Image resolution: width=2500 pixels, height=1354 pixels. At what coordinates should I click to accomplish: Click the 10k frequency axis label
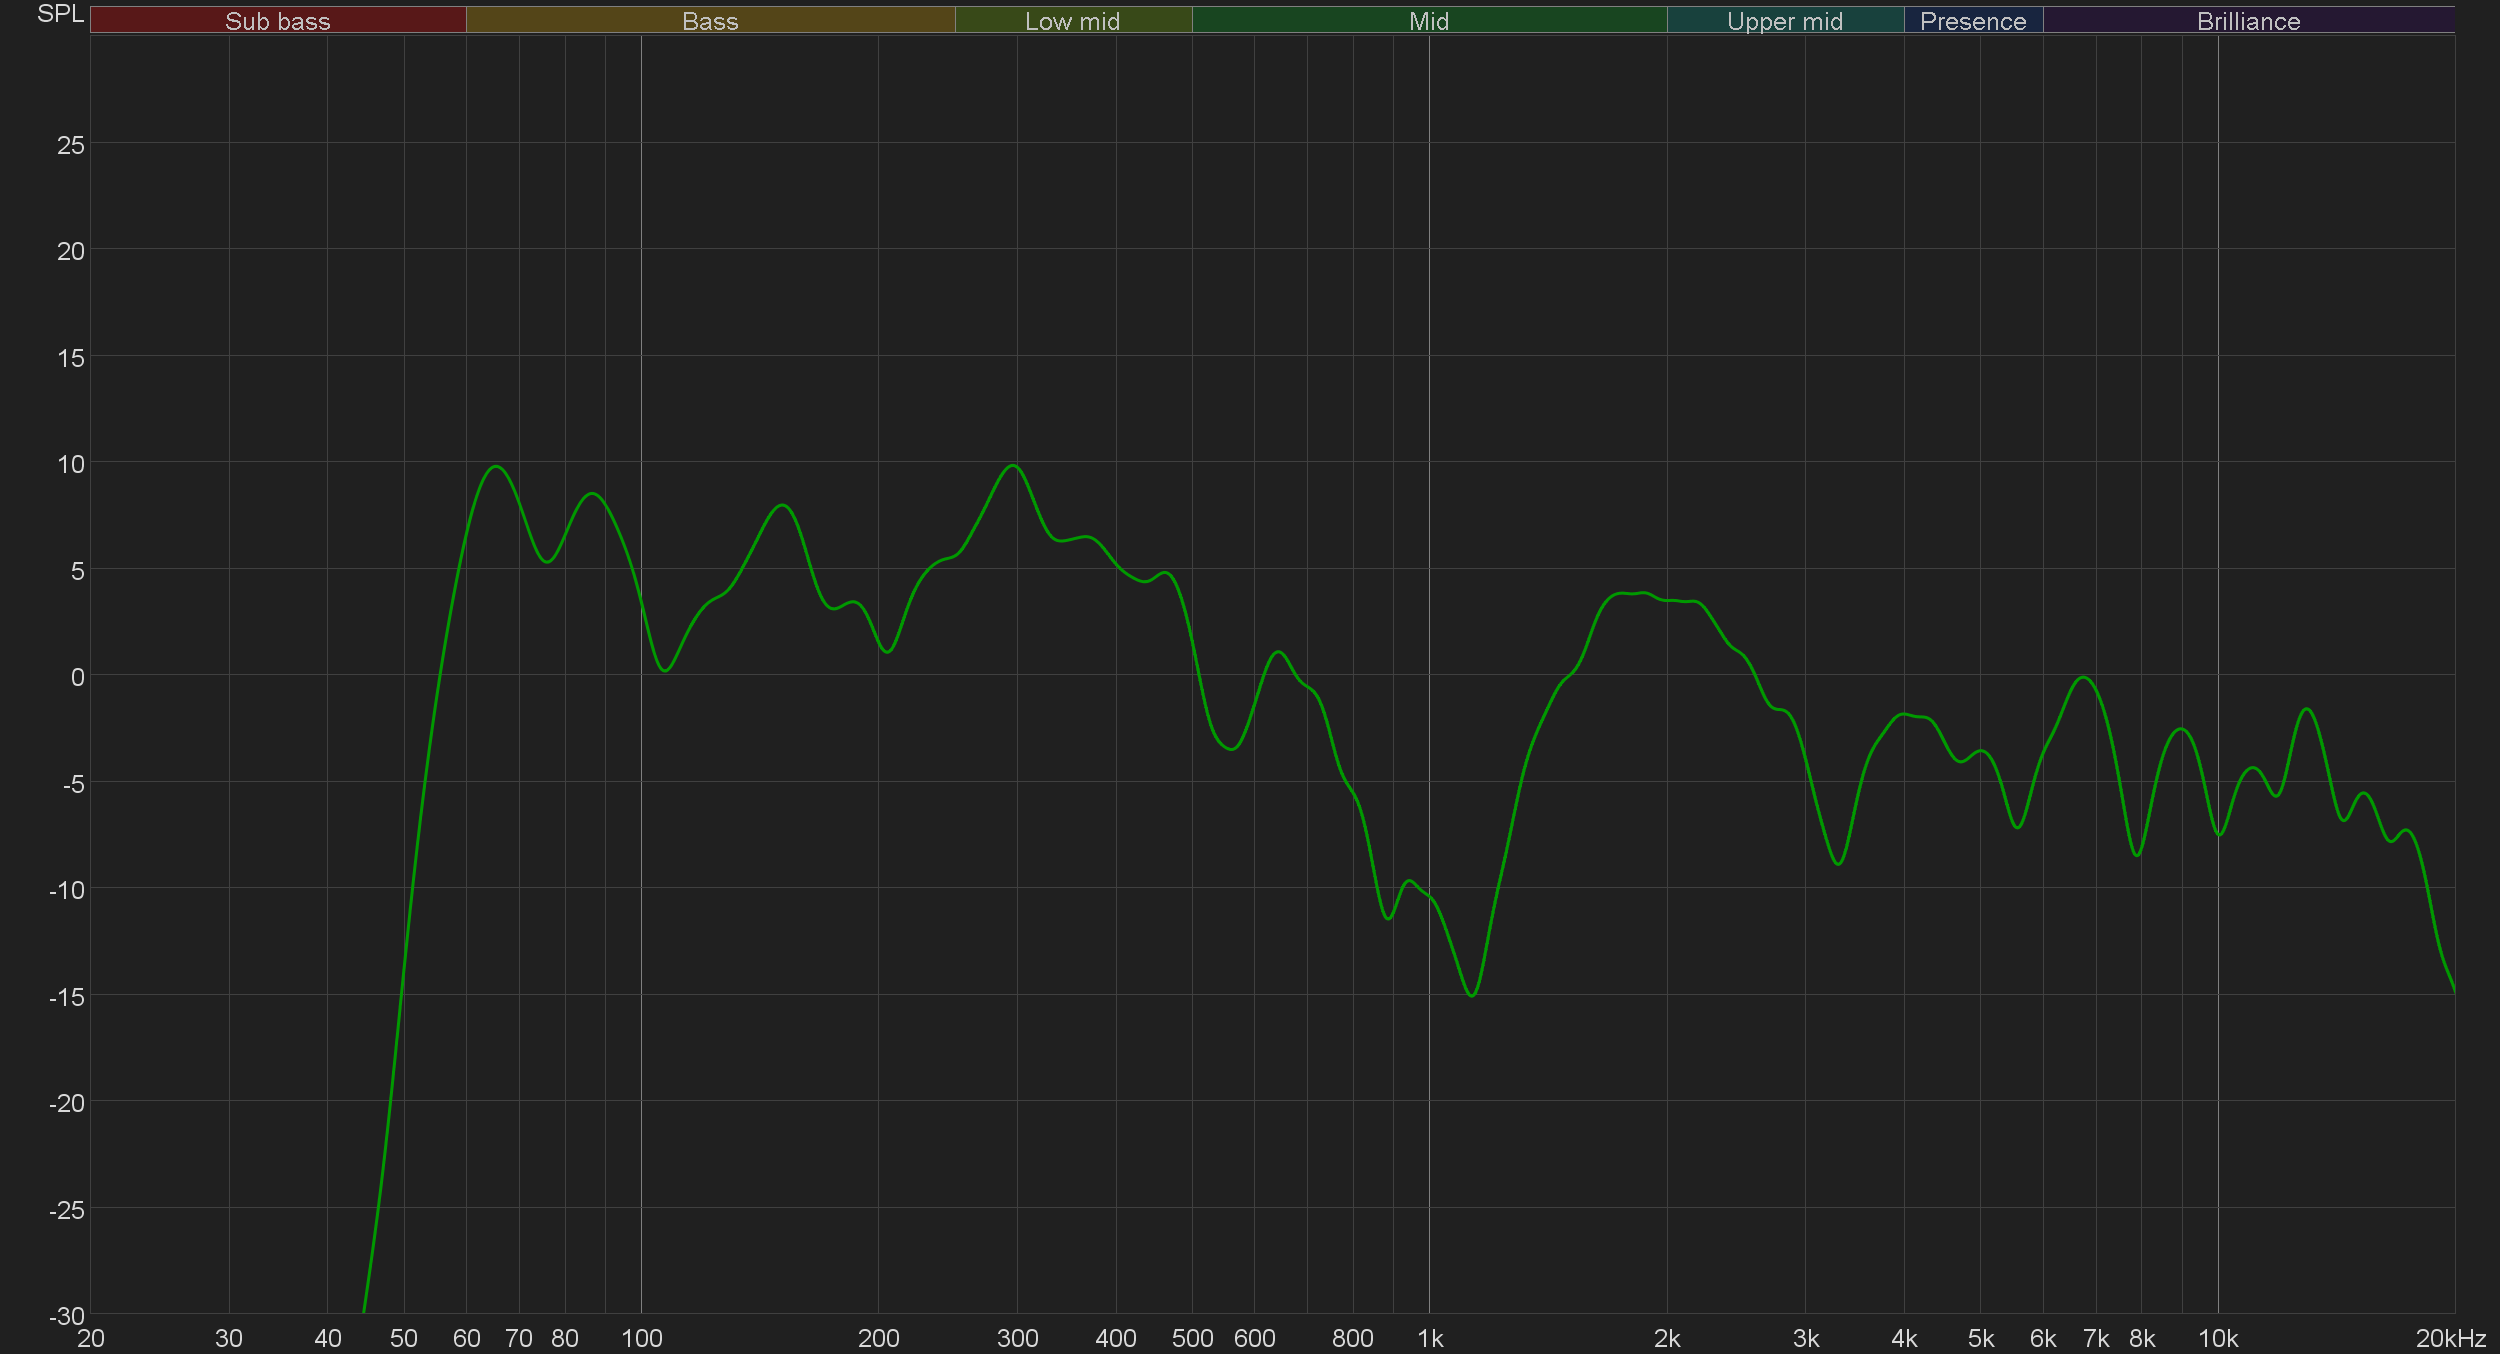pos(2217,1338)
